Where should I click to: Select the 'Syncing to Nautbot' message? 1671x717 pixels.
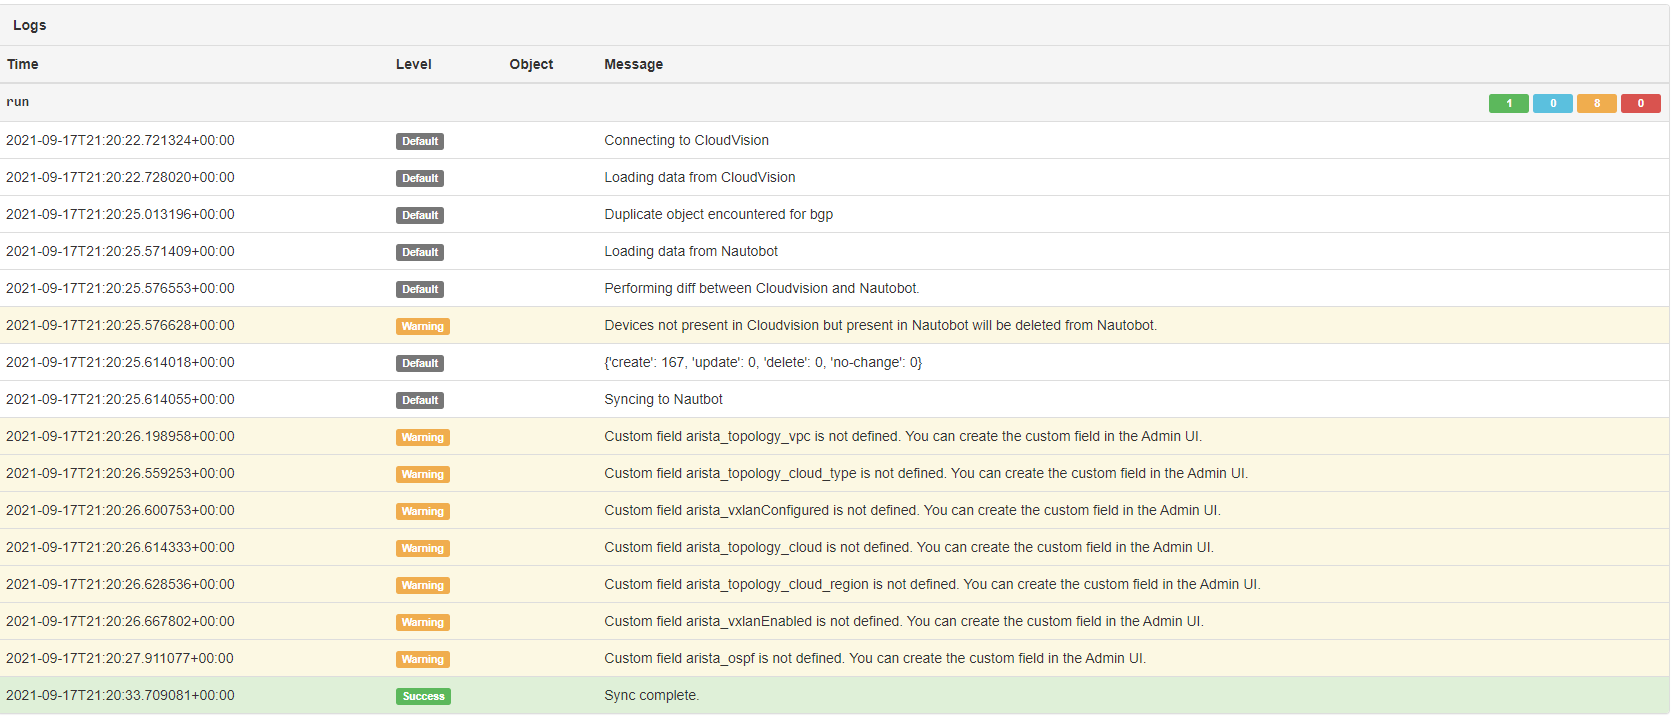click(664, 399)
